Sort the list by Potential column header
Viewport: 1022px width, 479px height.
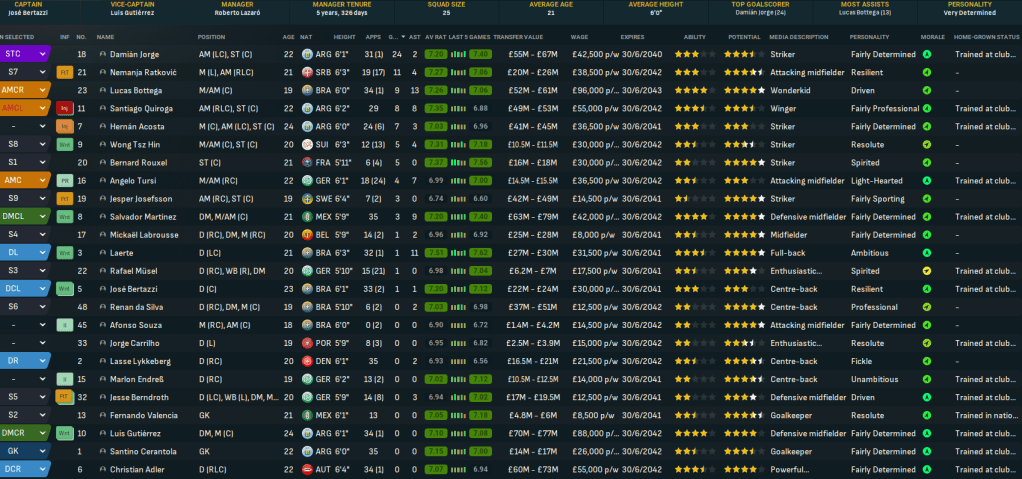740,36
